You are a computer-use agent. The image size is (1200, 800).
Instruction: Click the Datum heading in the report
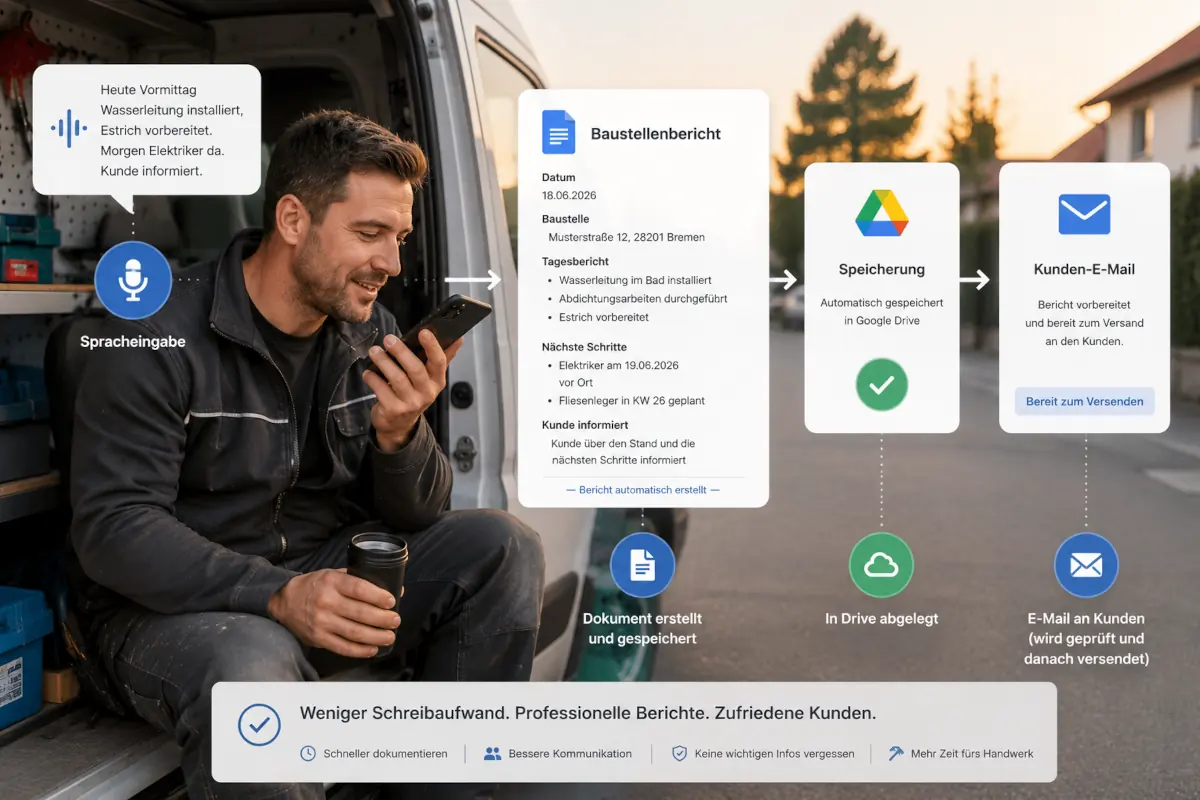(559, 178)
